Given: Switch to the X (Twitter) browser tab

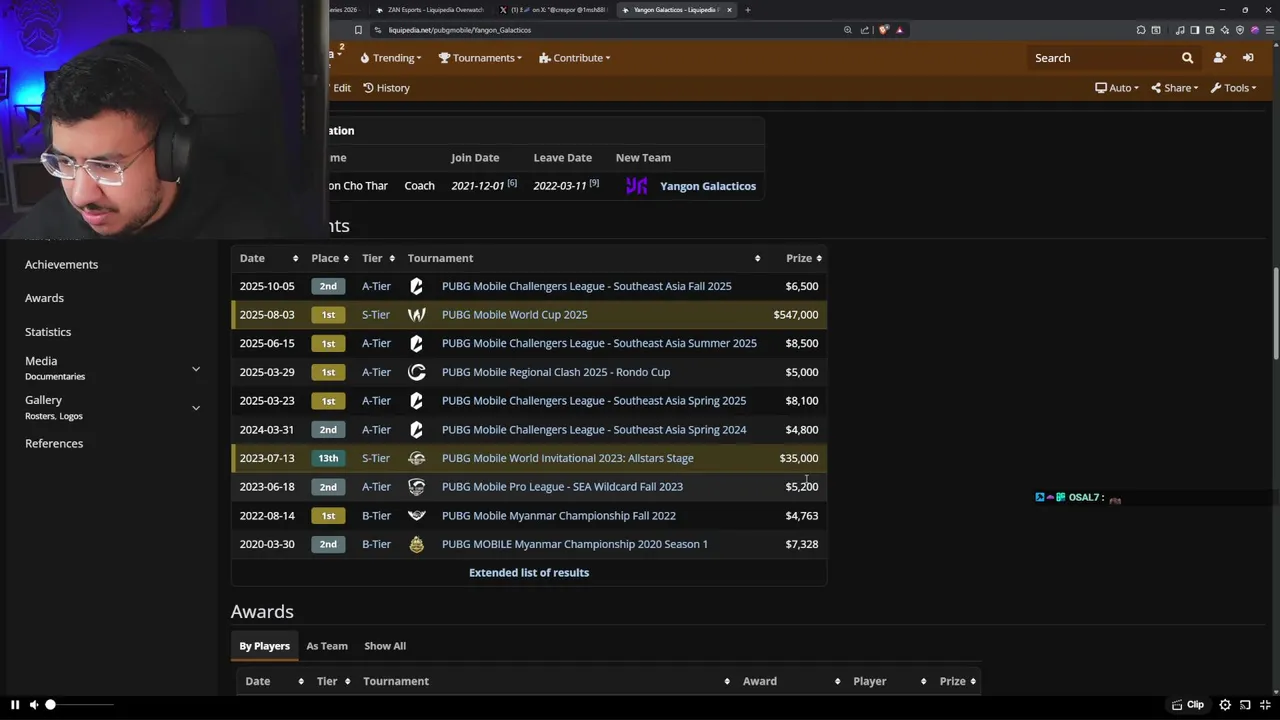Looking at the screenshot, I should 553,10.
